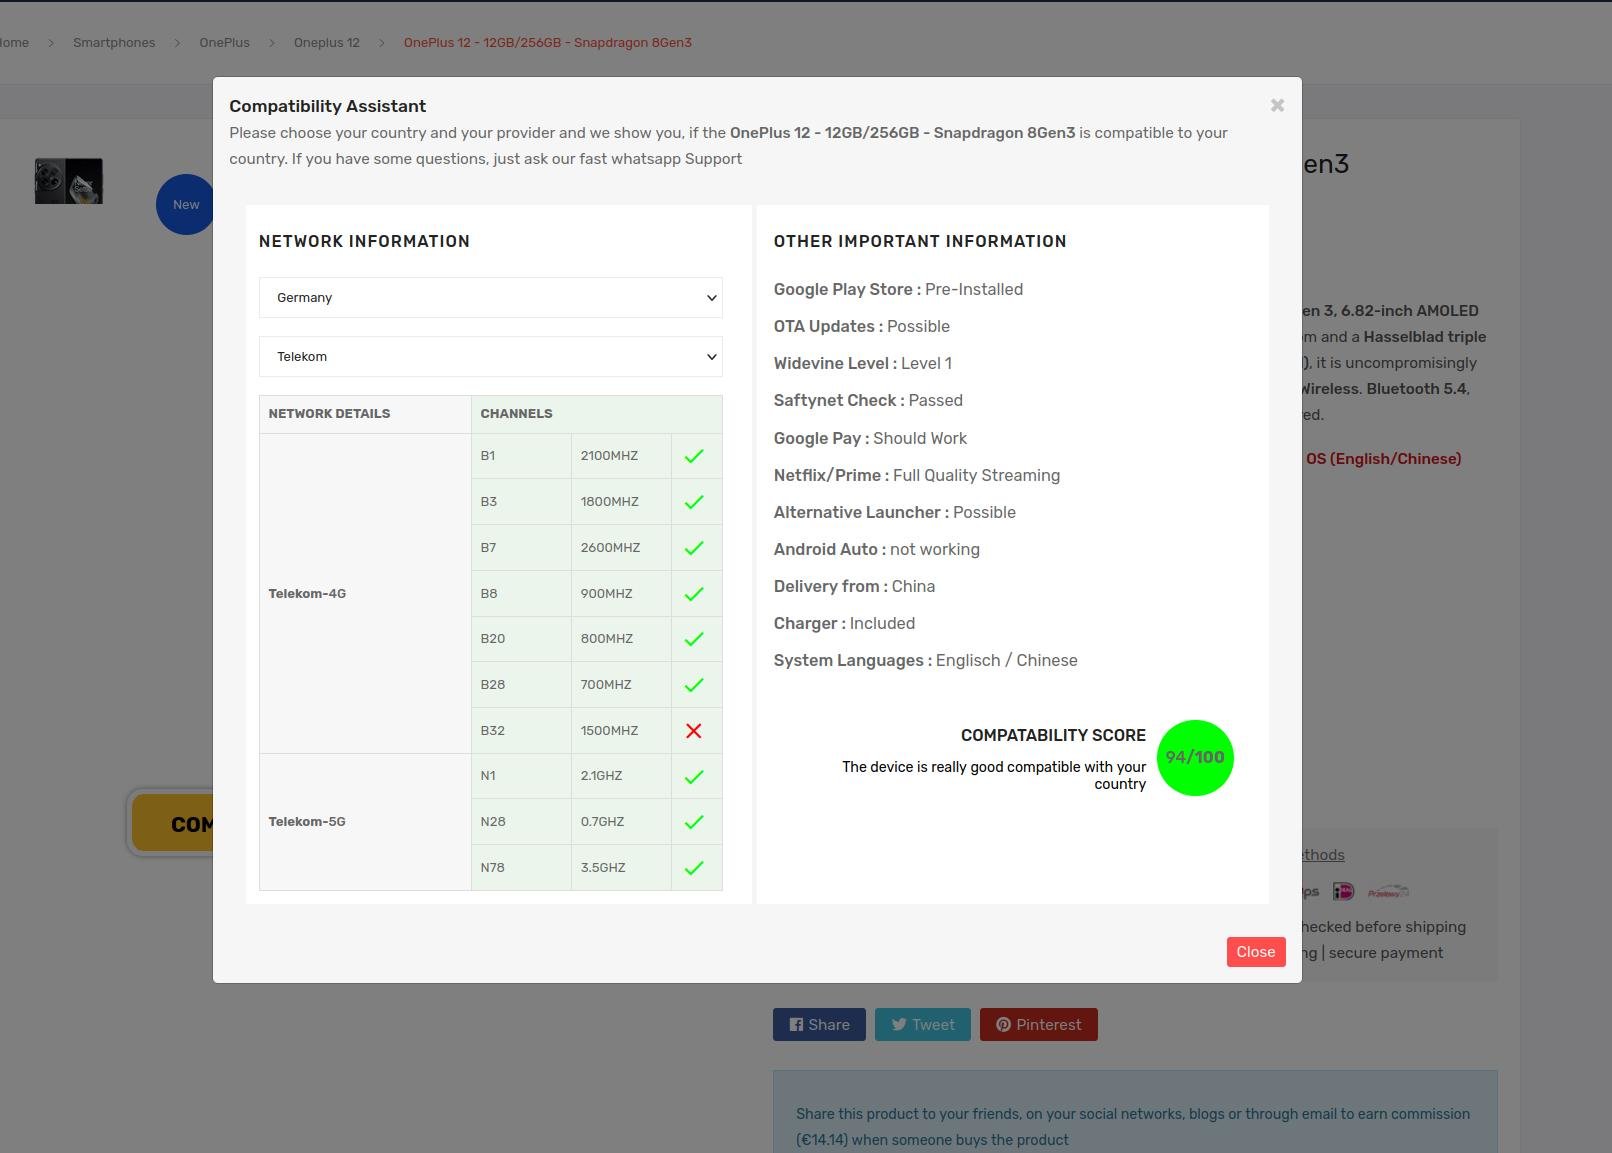Open the Telekom provider dropdown

click(490, 356)
